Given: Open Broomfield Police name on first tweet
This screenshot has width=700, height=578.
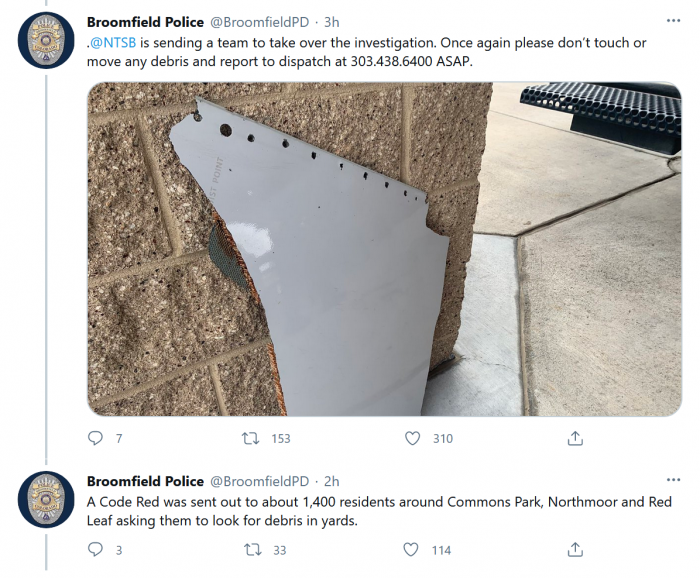Looking at the screenshot, I should pyautogui.click(x=145, y=22).
